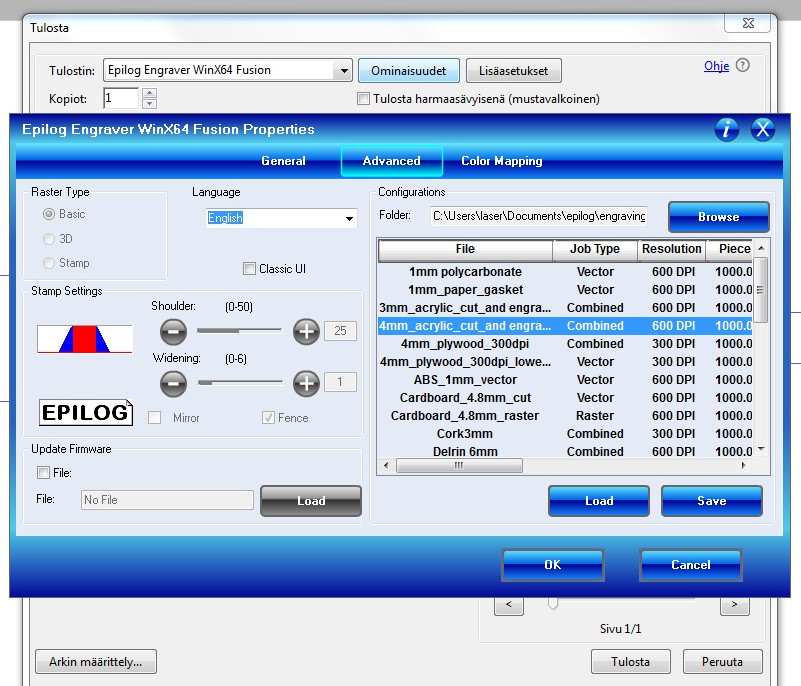This screenshot has width=801, height=686.
Task: Click the help question mark icon next to Ohje
Action: pyautogui.click(x=743, y=65)
